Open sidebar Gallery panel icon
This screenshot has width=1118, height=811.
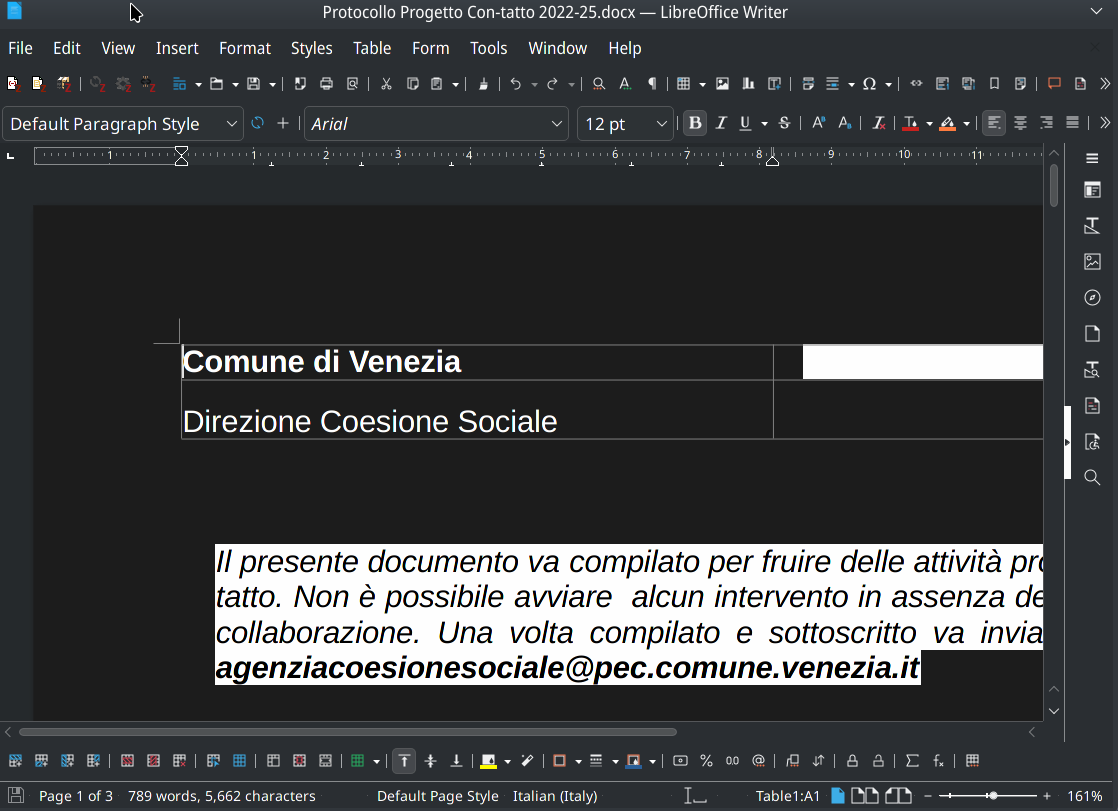coord(1092,262)
